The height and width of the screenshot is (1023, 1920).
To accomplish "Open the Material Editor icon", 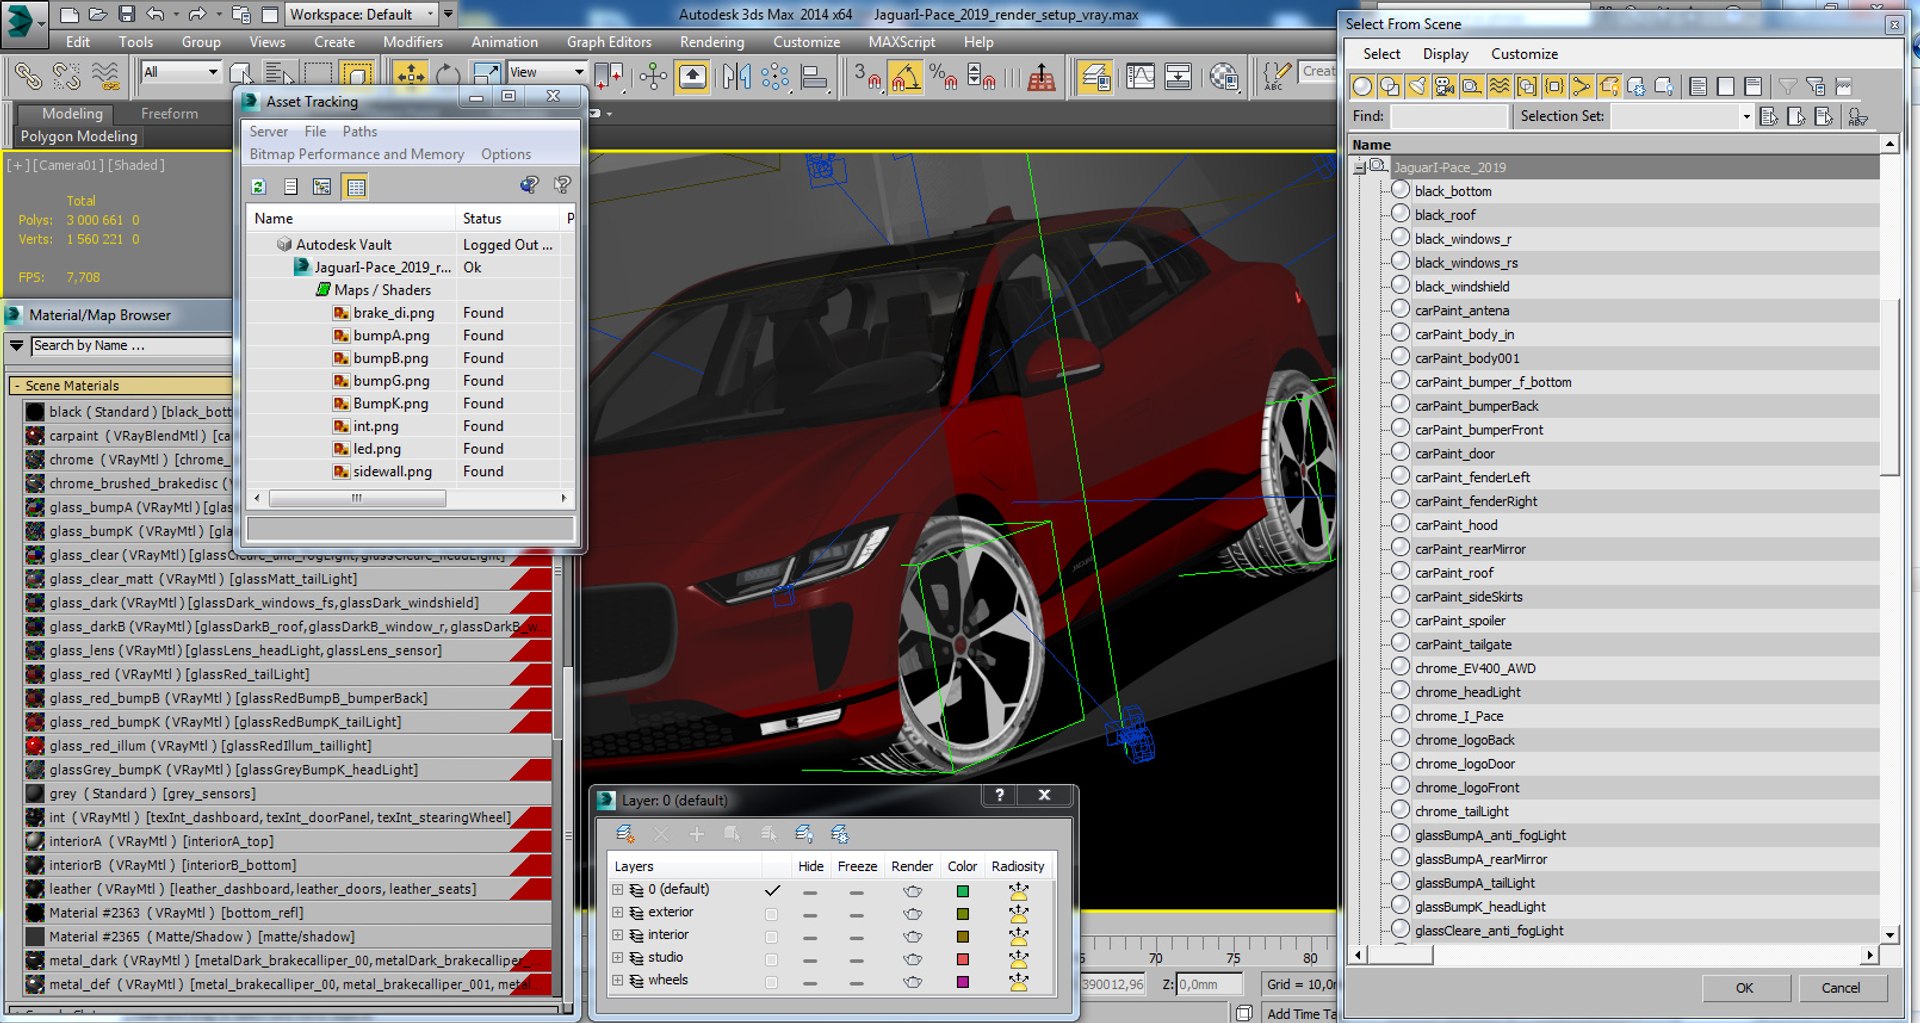I will pyautogui.click(x=1224, y=76).
